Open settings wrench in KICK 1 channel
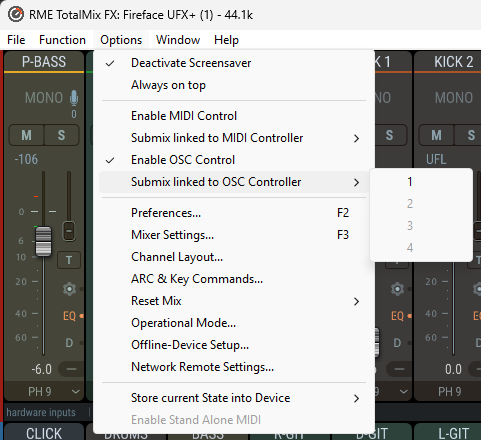481x440 pixels. coord(397,289)
